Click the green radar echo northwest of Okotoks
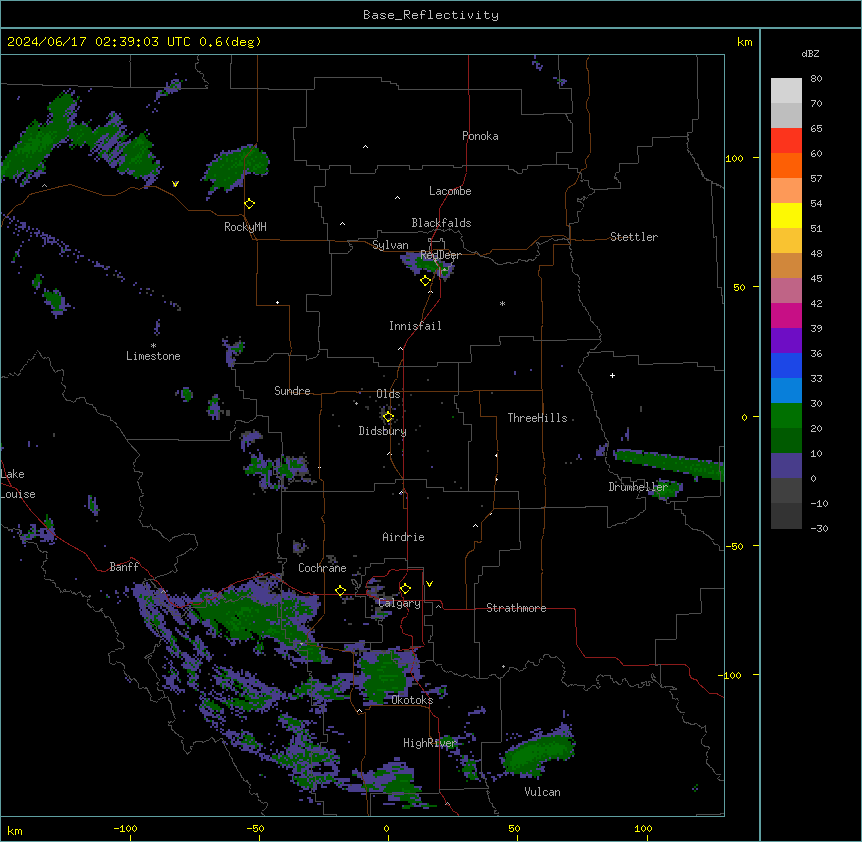 (x=385, y=676)
